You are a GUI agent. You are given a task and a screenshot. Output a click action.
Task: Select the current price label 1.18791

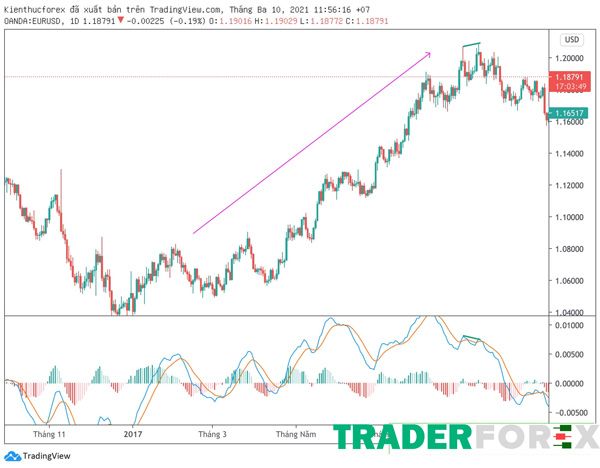[x=569, y=77]
